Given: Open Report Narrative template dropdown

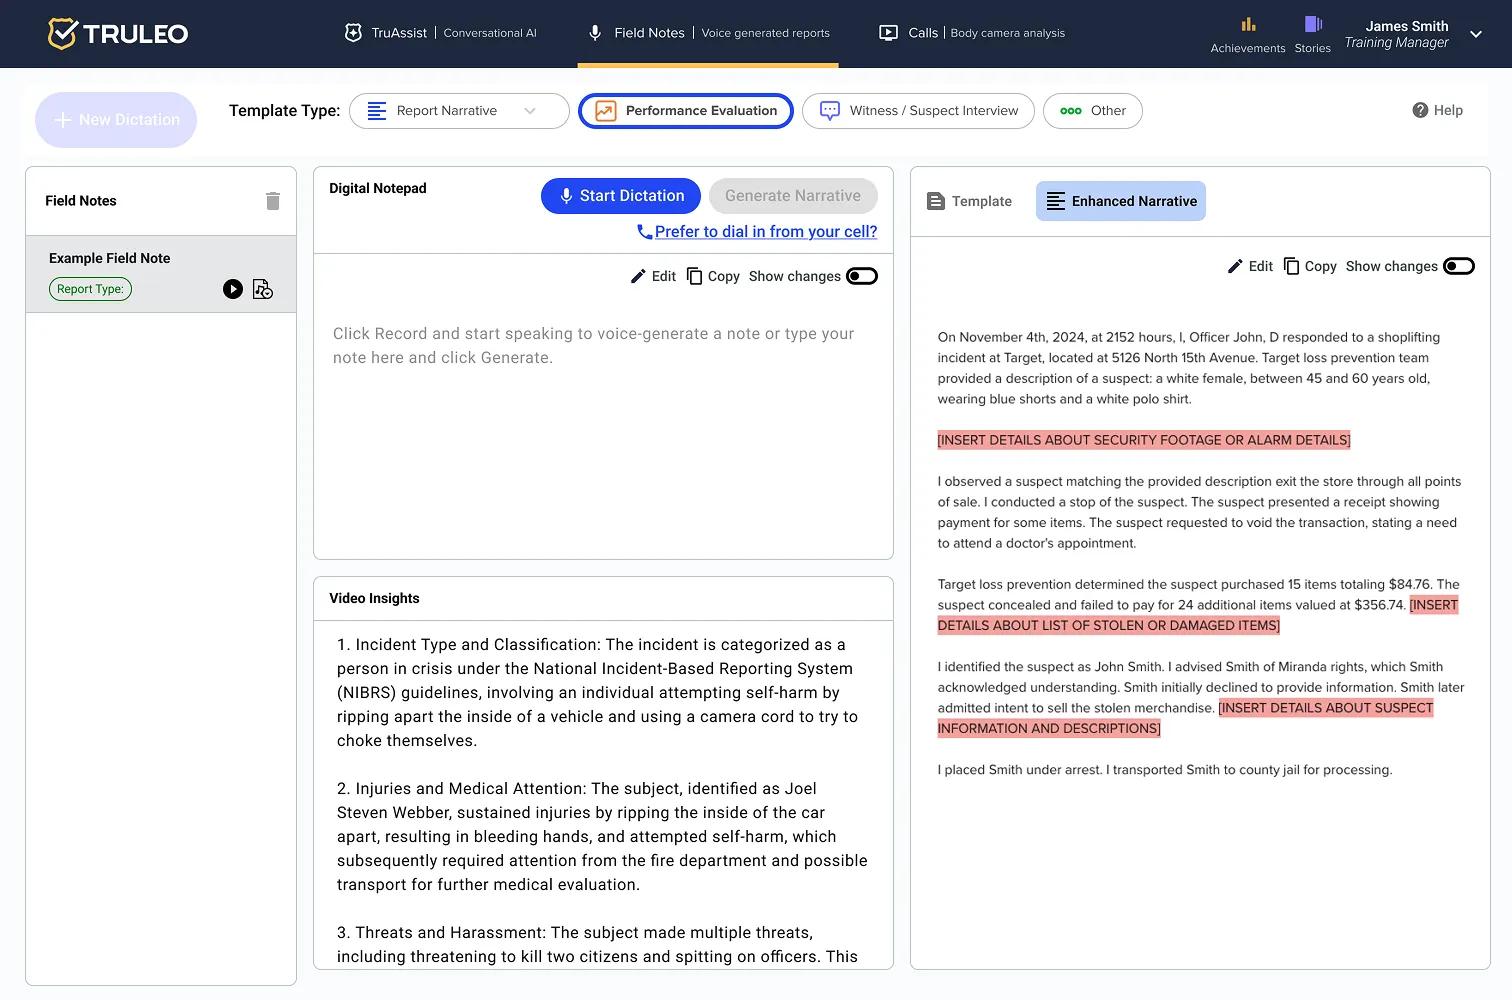Looking at the screenshot, I should pos(459,111).
